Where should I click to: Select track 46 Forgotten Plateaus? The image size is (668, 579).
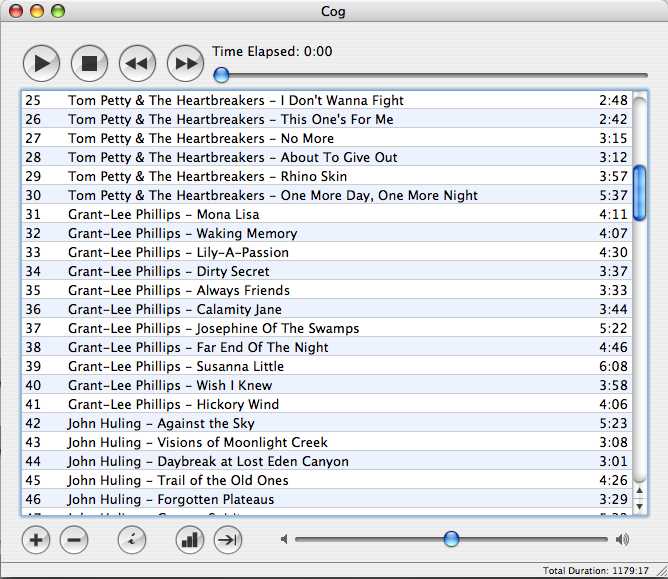pyautogui.click(x=327, y=499)
